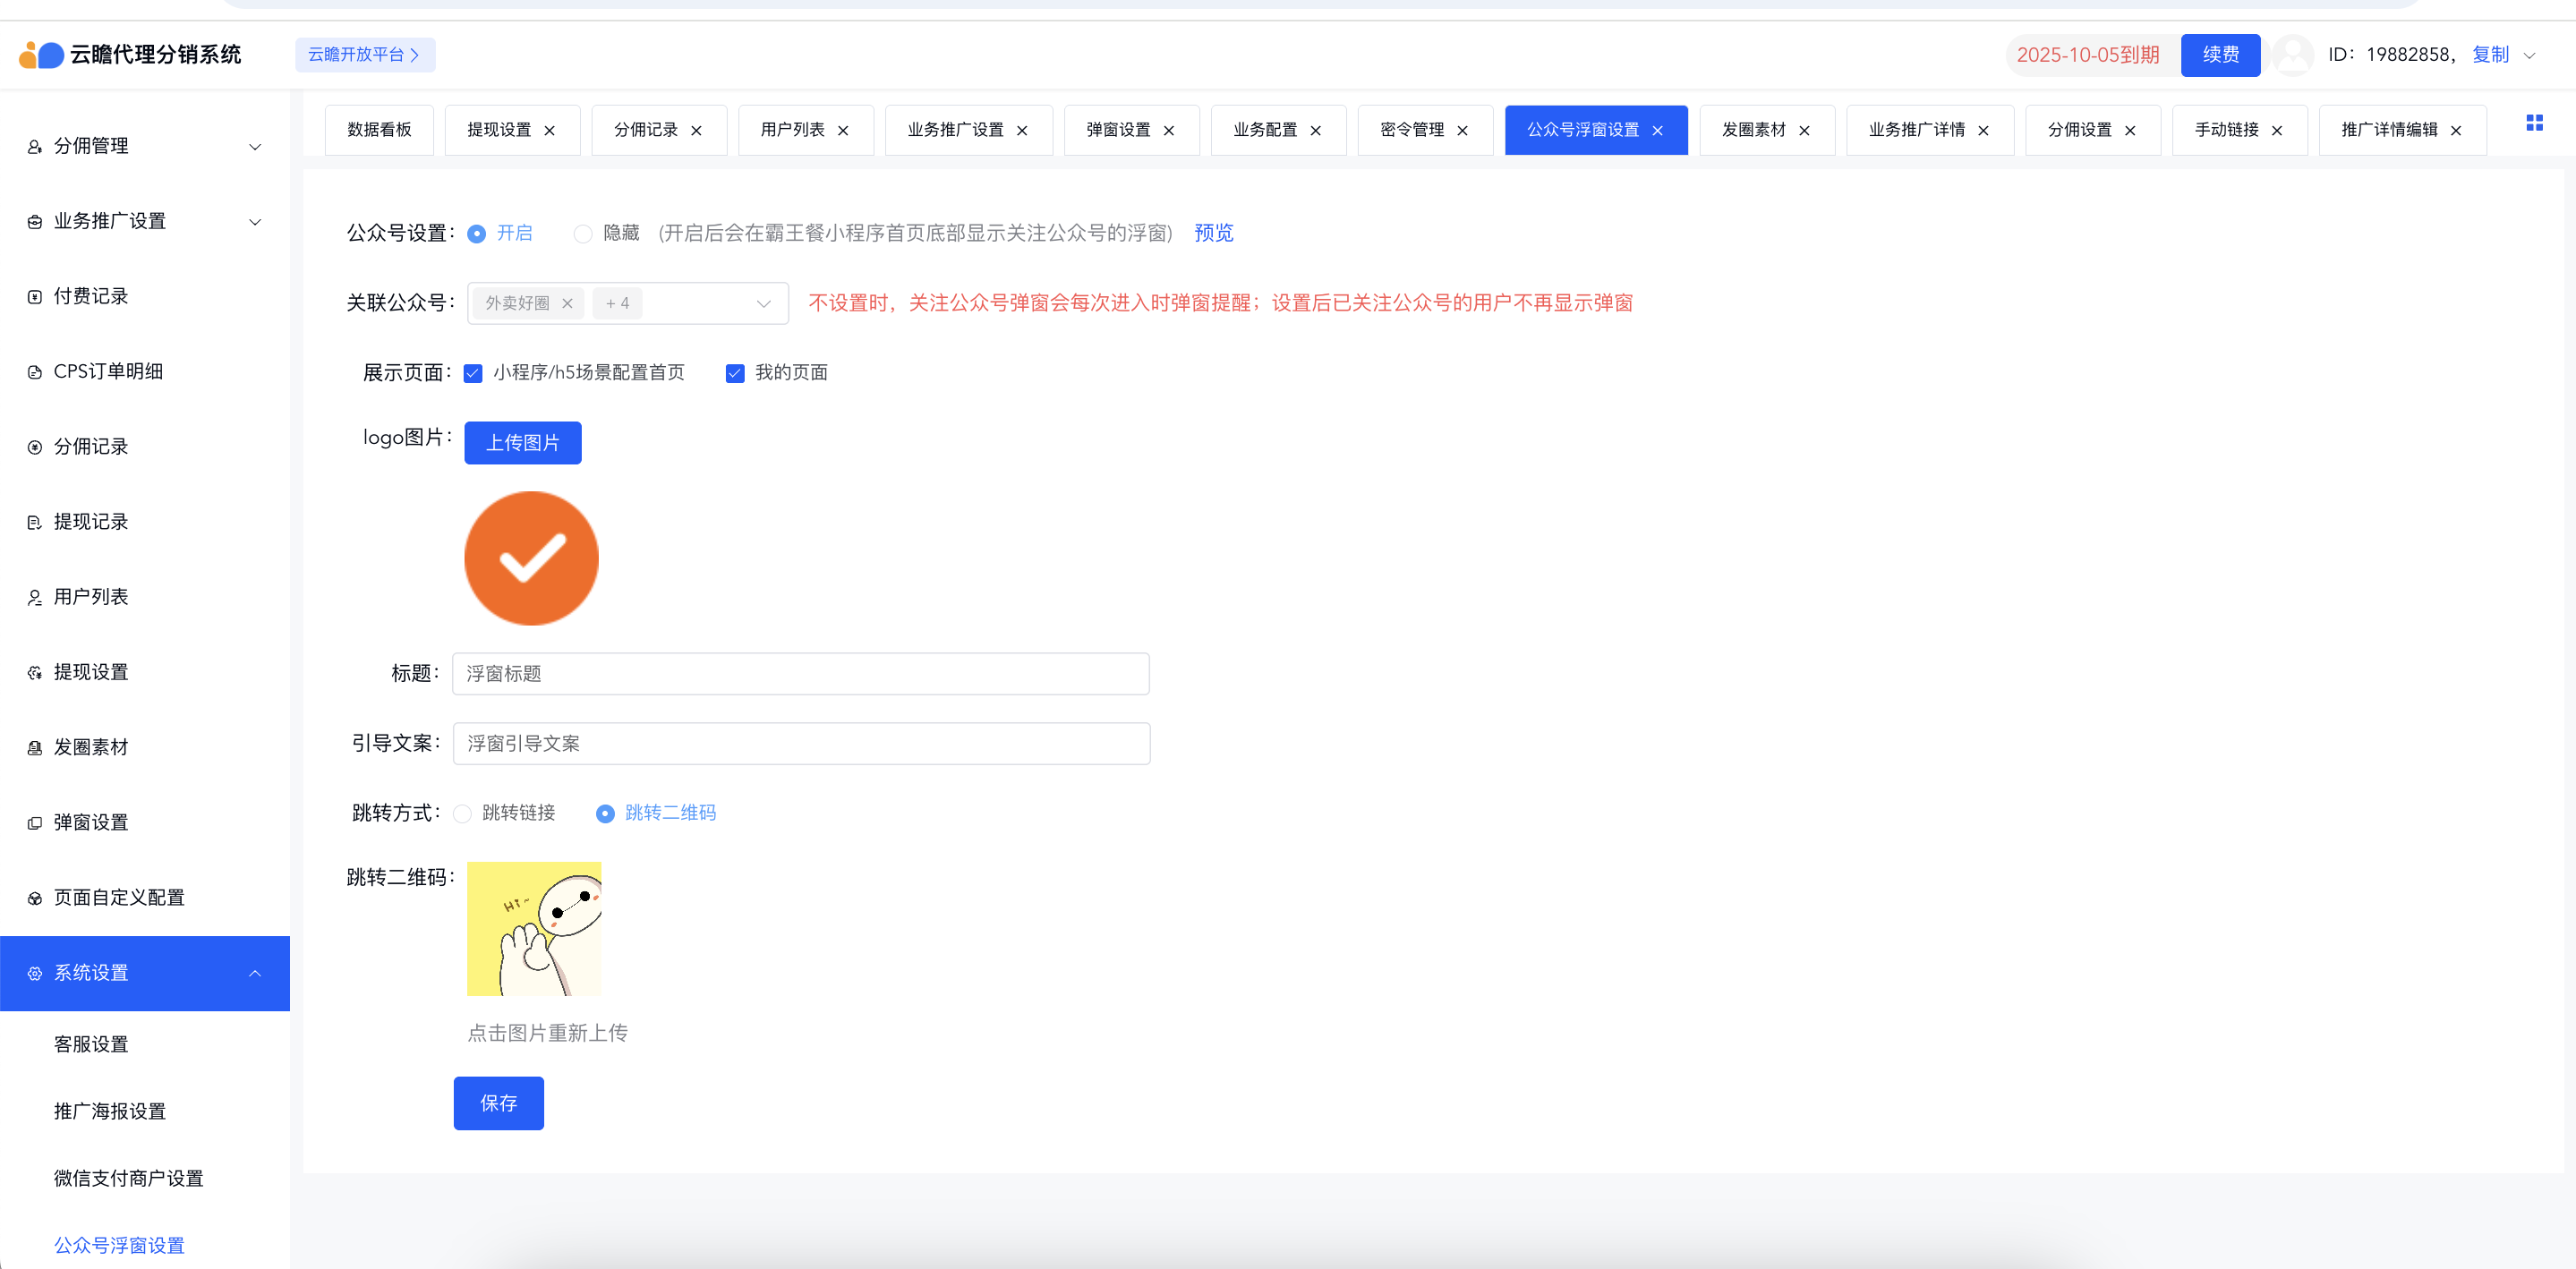
Task: Click the 用户列表 sidebar icon
Action: coord(34,598)
